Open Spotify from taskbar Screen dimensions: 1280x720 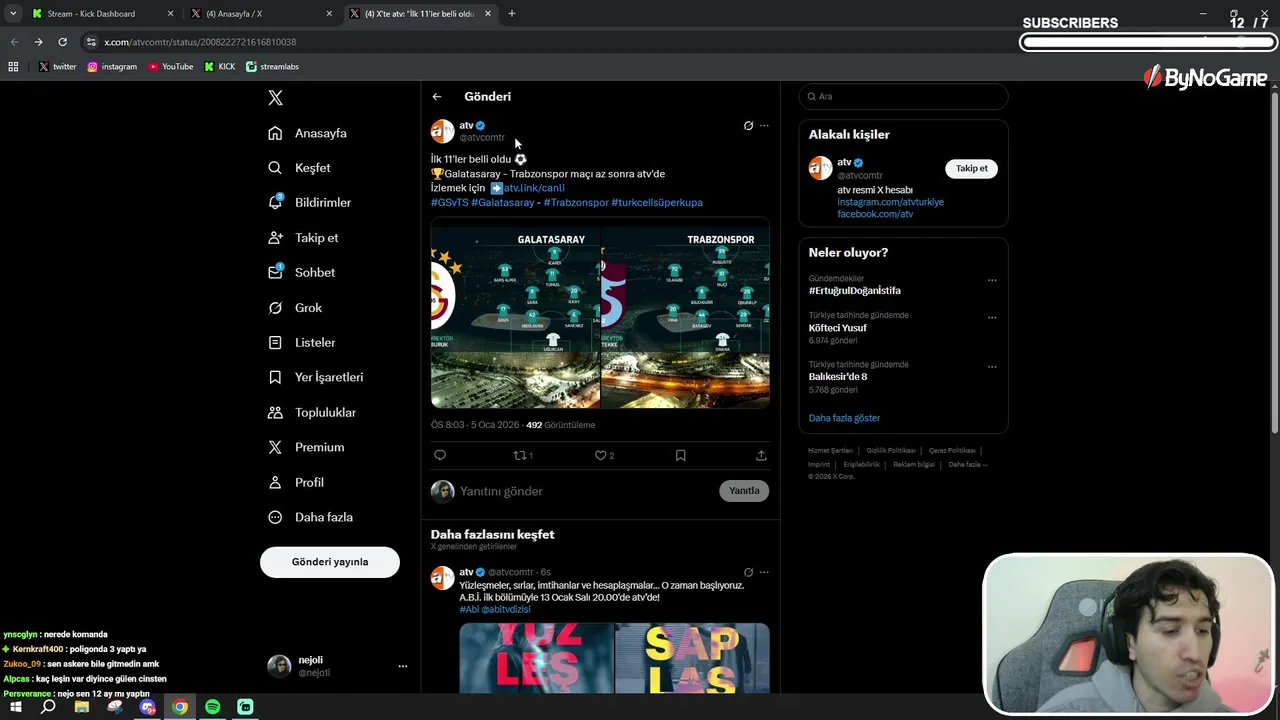212,707
